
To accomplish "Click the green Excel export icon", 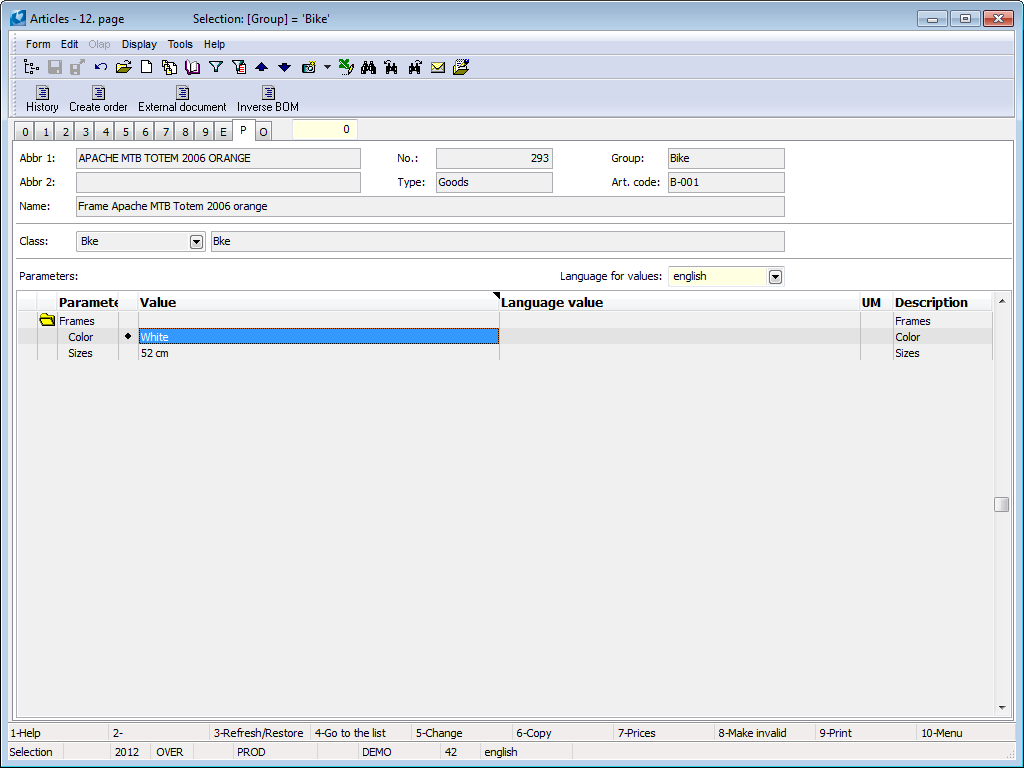I will [346, 67].
